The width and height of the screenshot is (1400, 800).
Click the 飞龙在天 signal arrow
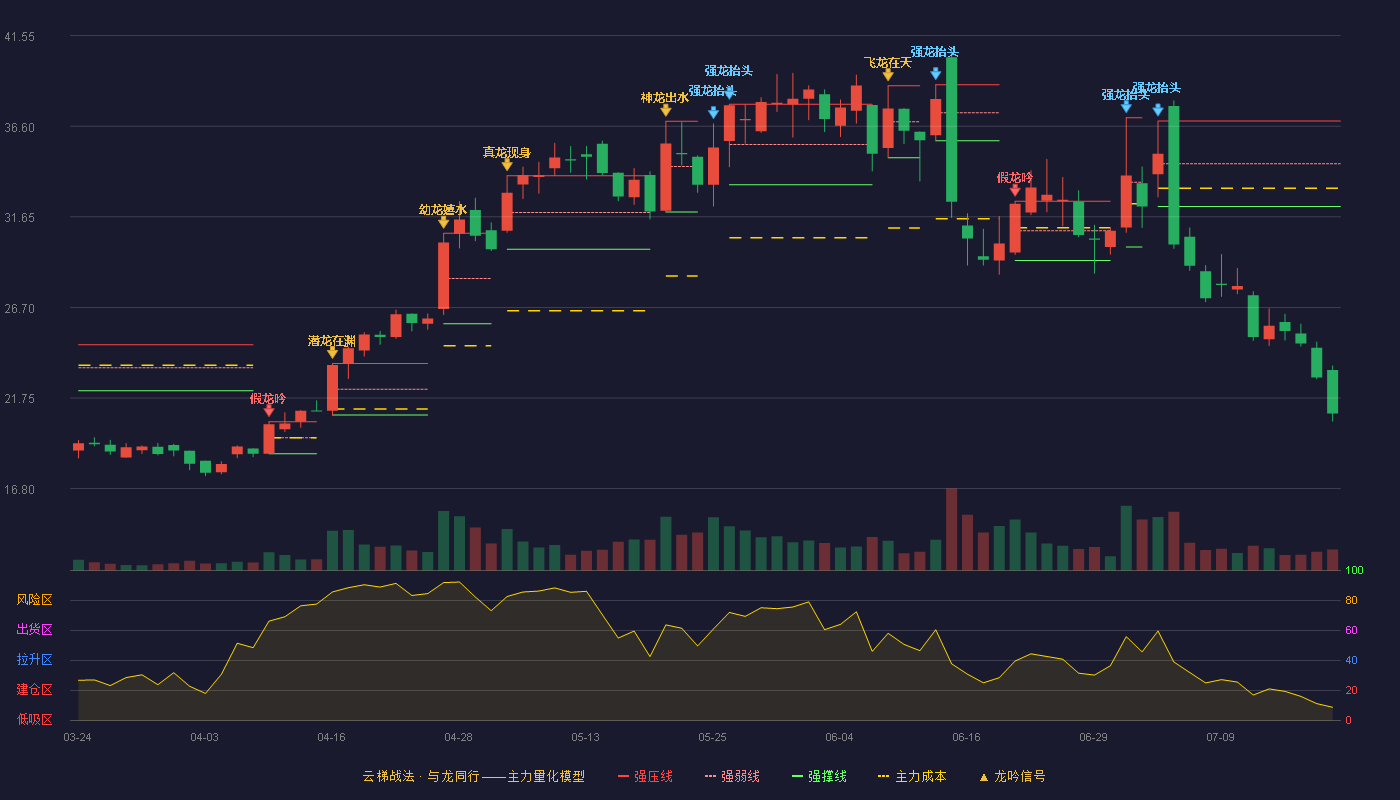click(x=888, y=75)
